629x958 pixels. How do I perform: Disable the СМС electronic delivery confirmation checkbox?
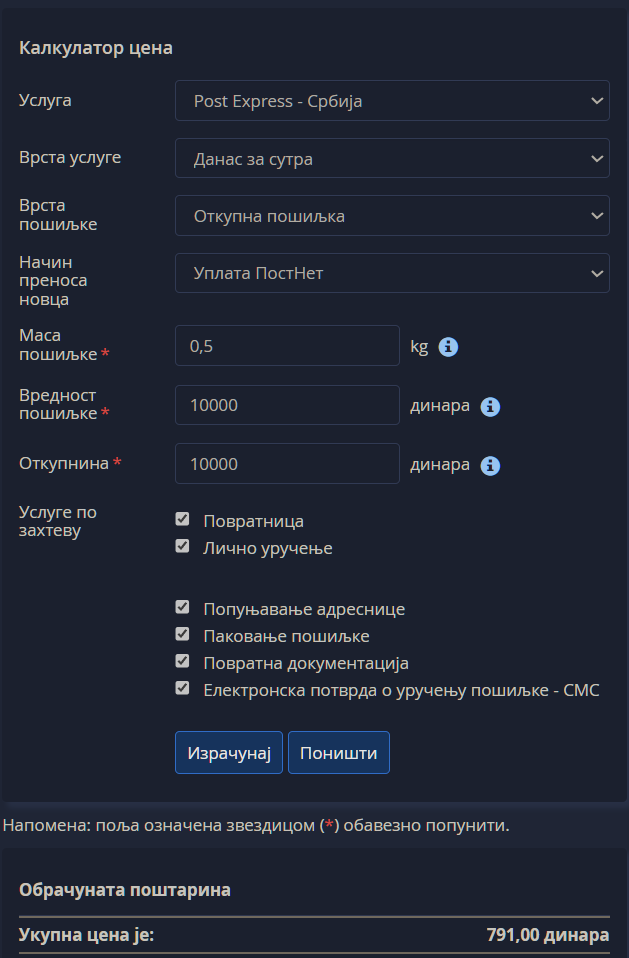pos(182,688)
